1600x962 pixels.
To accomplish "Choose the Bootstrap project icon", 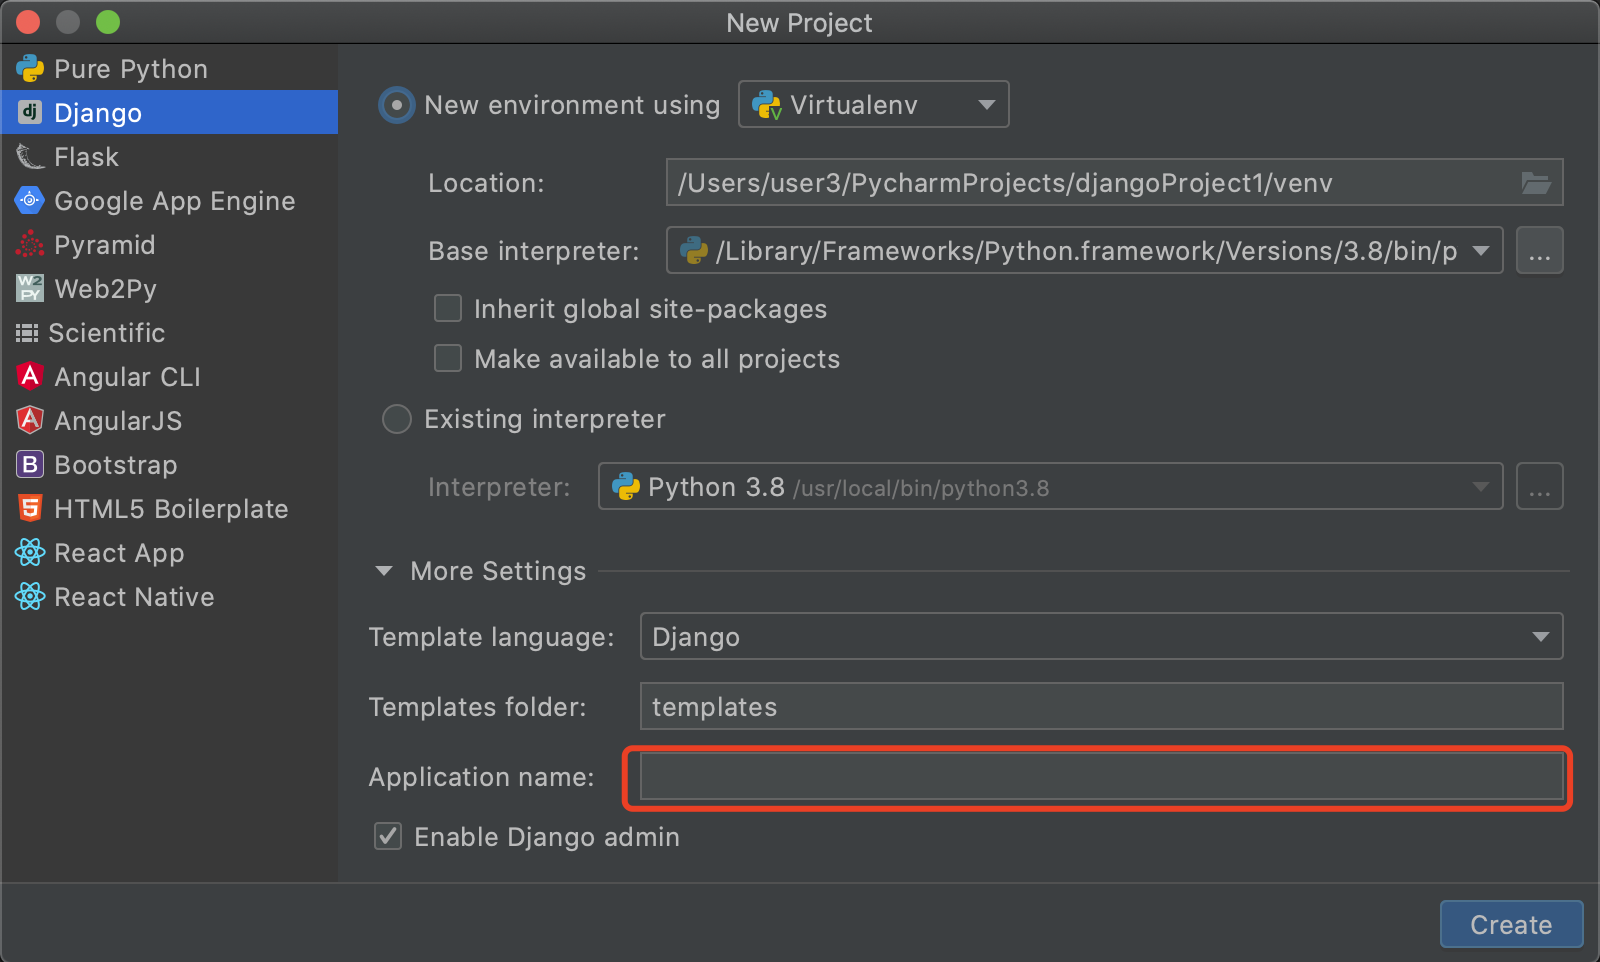I will [30, 465].
